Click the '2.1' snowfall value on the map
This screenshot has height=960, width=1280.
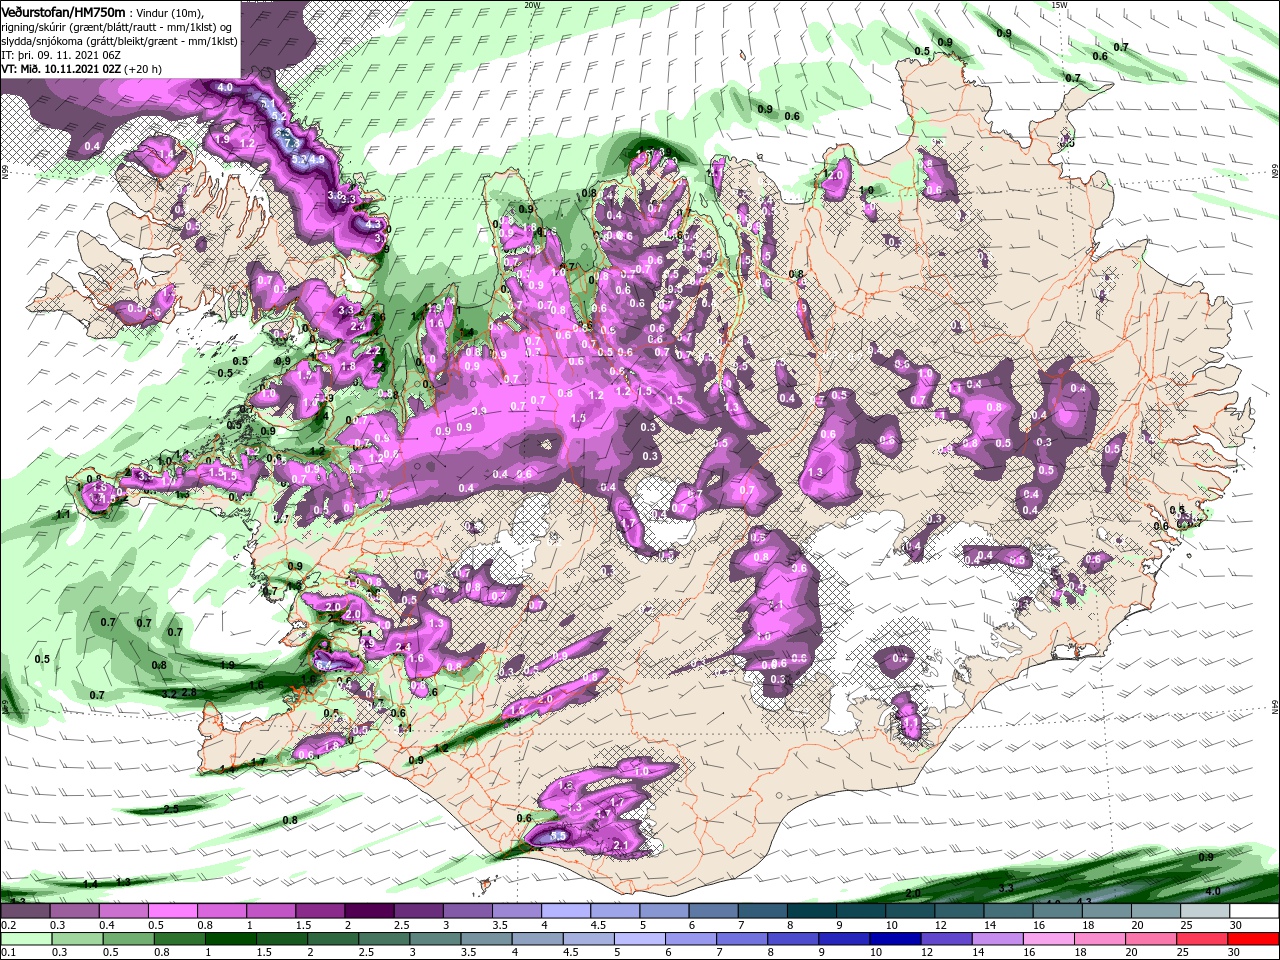coord(620,846)
